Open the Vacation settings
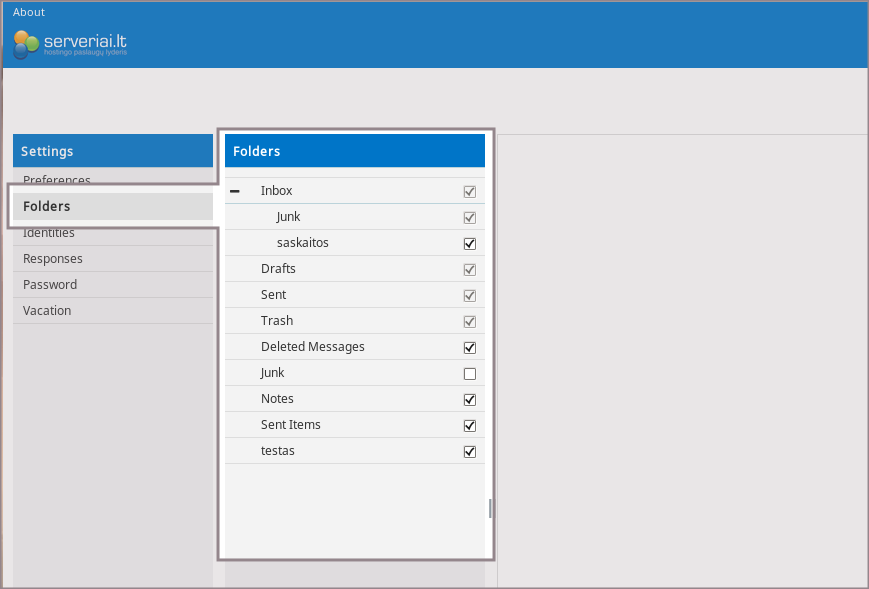 [x=47, y=311]
